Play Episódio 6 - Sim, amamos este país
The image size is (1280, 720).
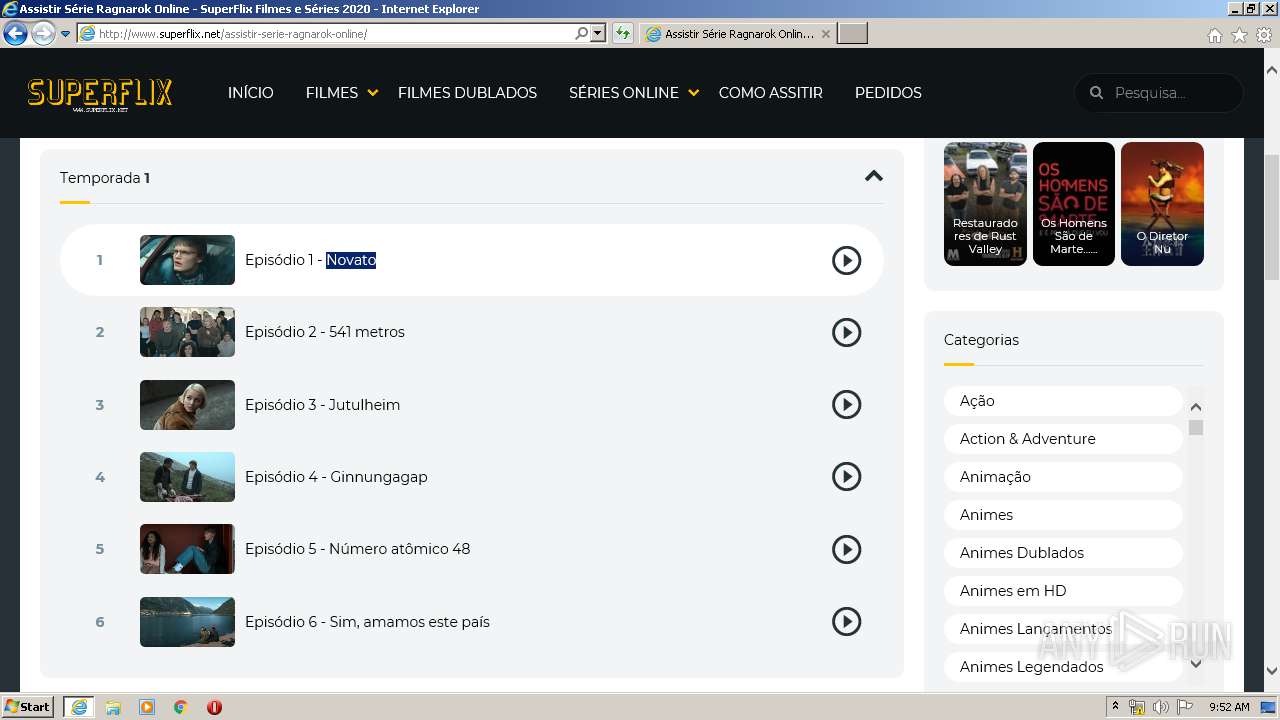coord(846,622)
